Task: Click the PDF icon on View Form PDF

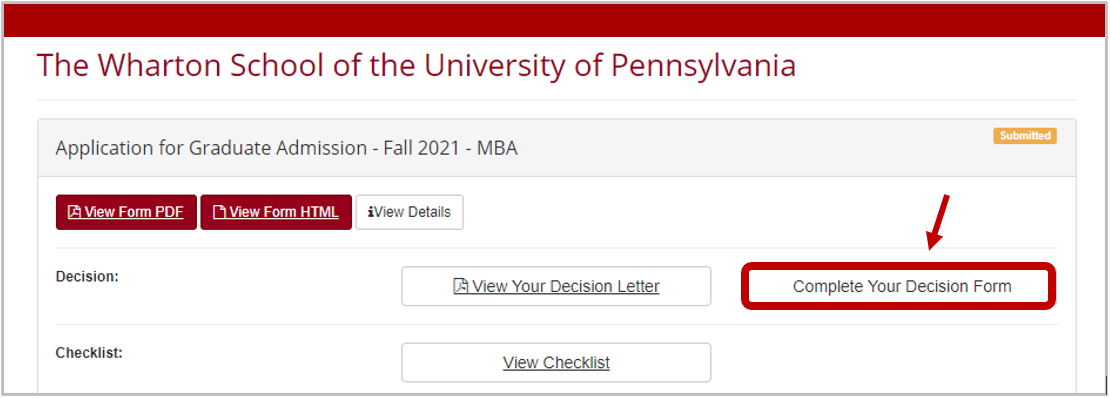Action: [74, 212]
